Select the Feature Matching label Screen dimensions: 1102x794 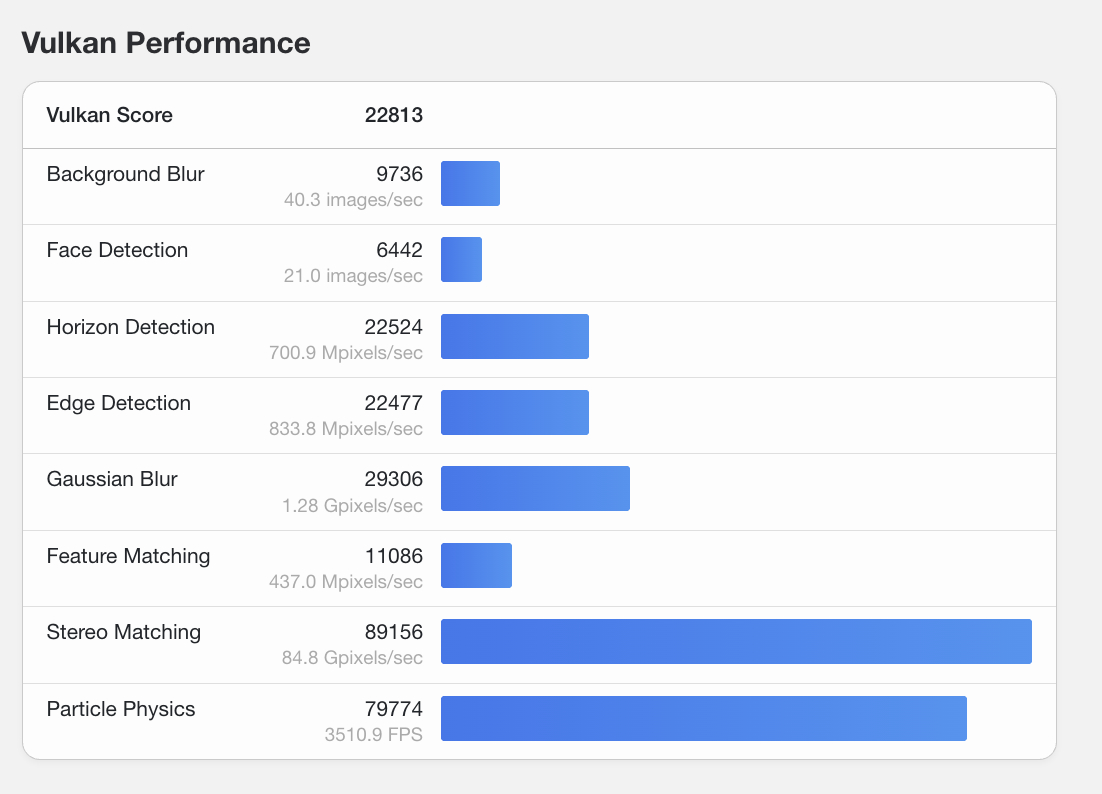(x=128, y=556)
